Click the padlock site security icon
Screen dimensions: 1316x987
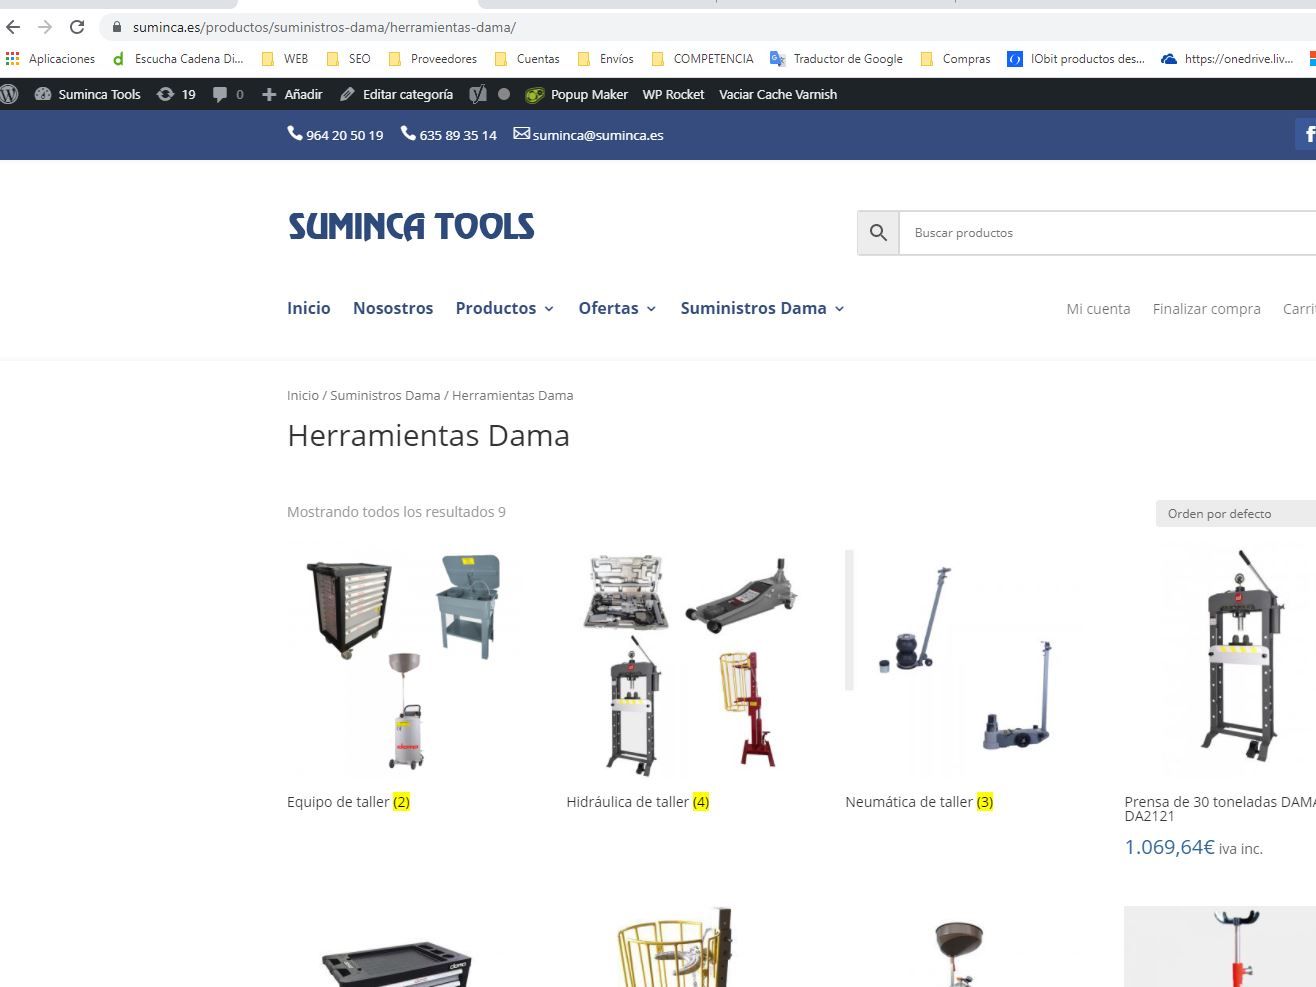[116, 27]
